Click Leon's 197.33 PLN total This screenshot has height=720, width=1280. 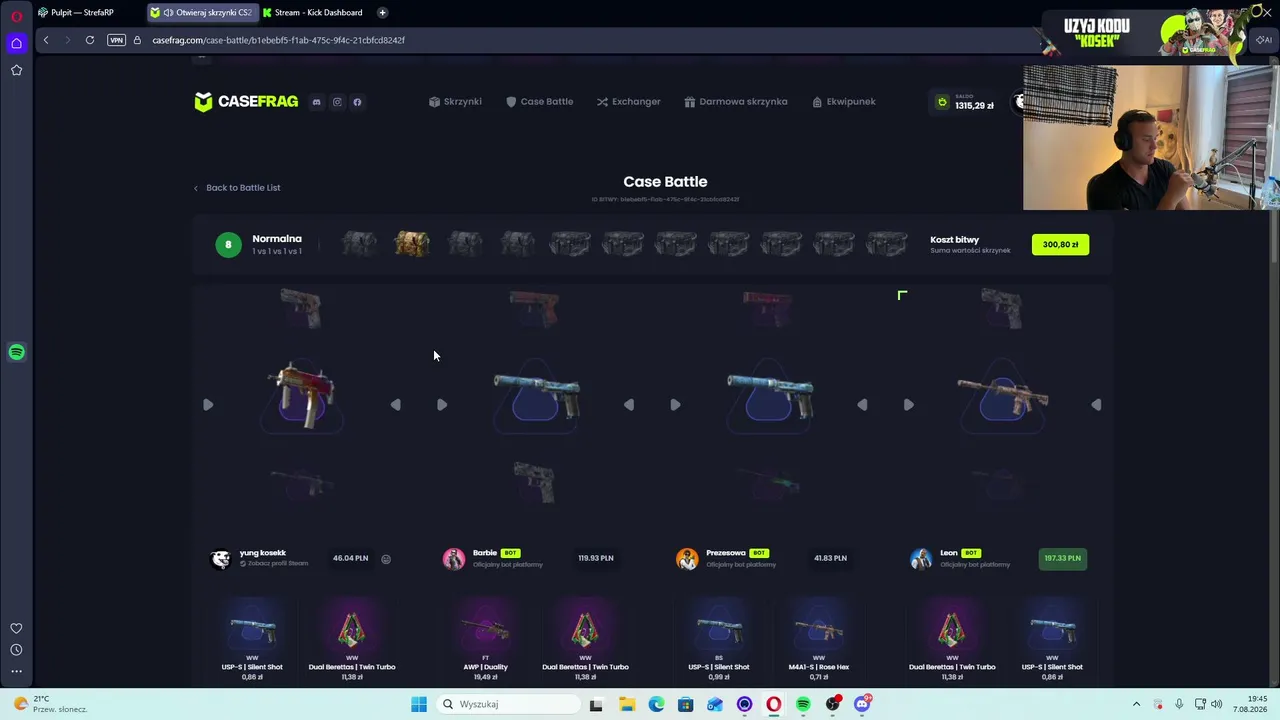click(1062, 558)
